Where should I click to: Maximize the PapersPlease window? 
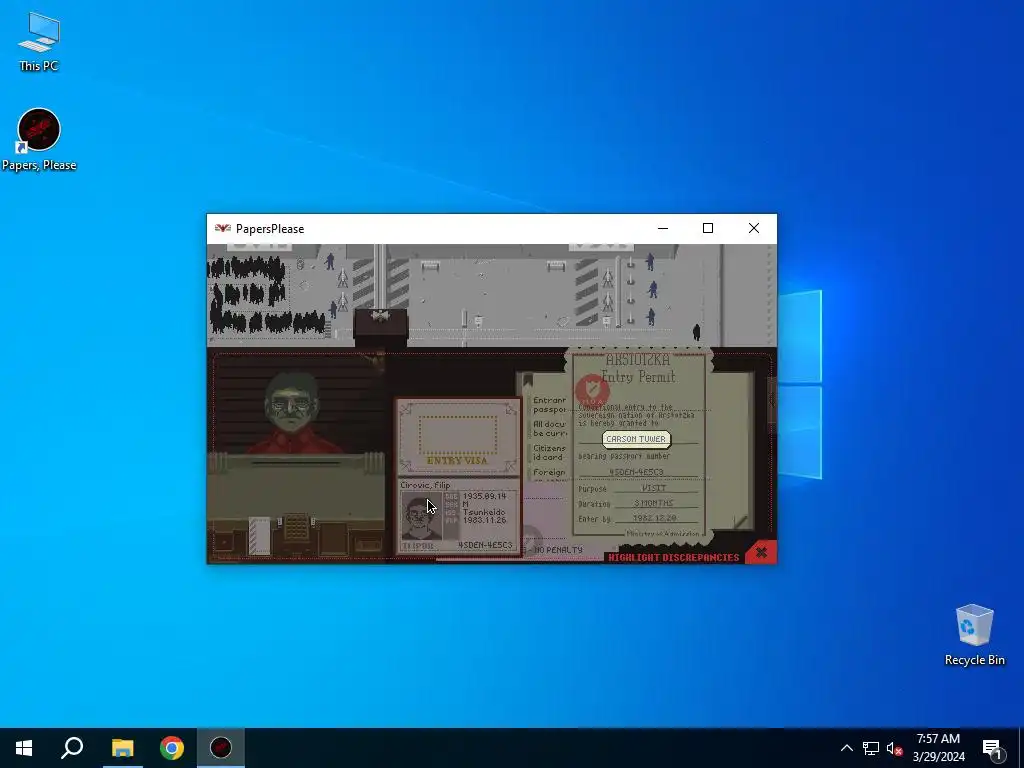[708, 229]
